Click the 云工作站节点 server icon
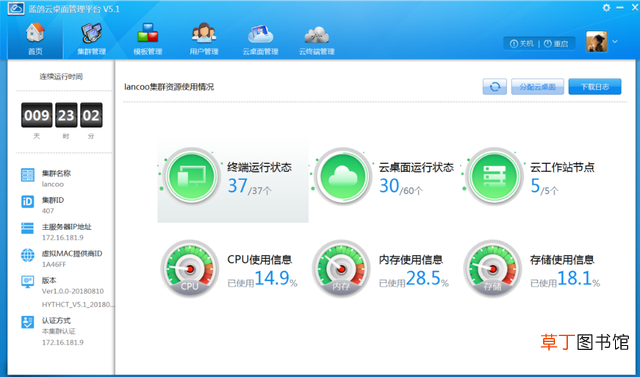The height and width of the screenshot is (377, 640). point(494,176)
